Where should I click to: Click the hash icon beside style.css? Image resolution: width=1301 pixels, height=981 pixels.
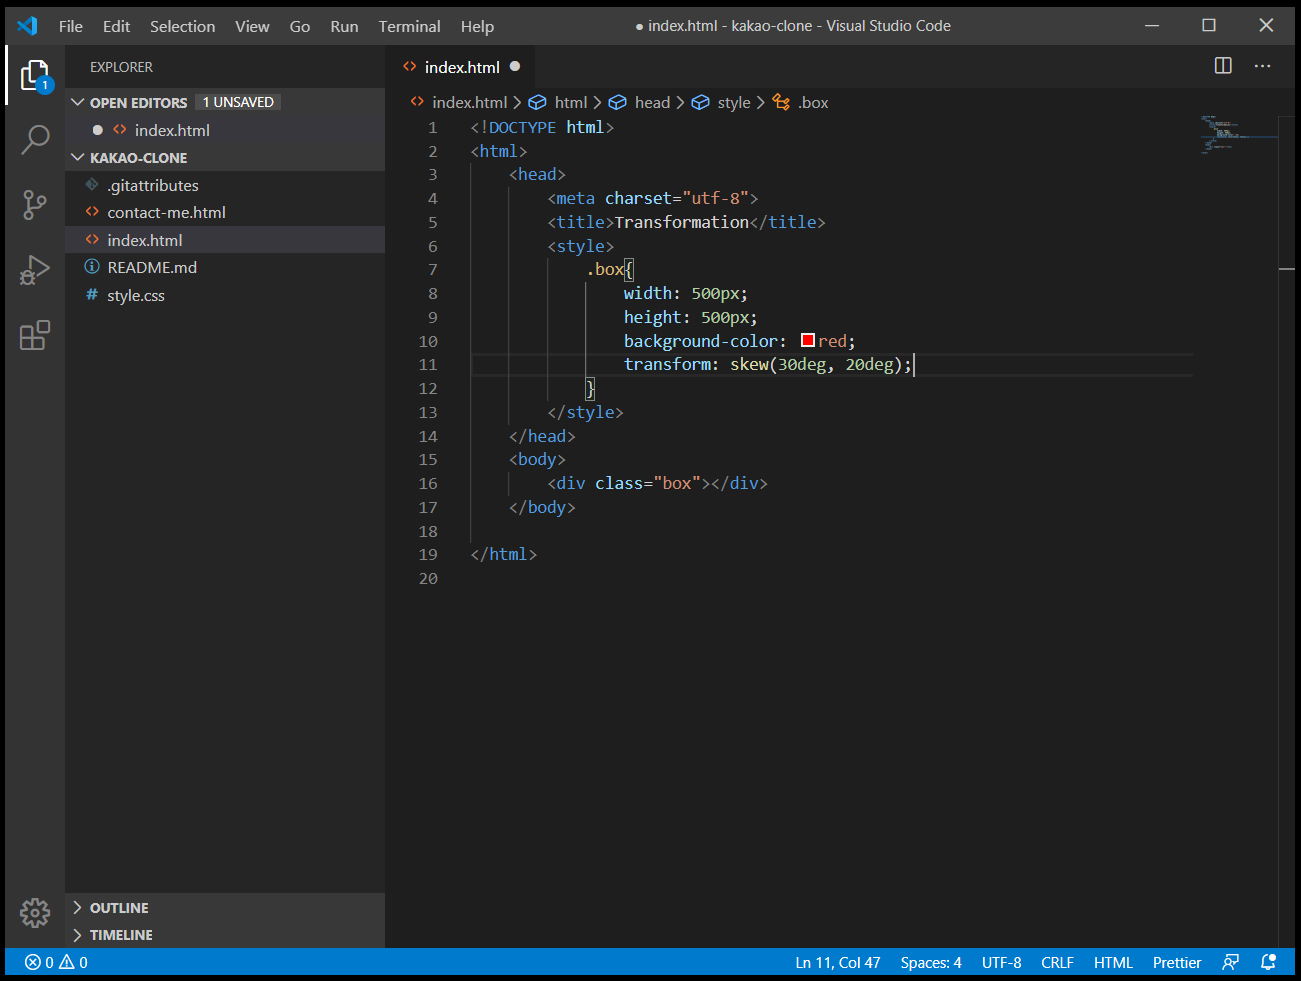tap(92, 295)
